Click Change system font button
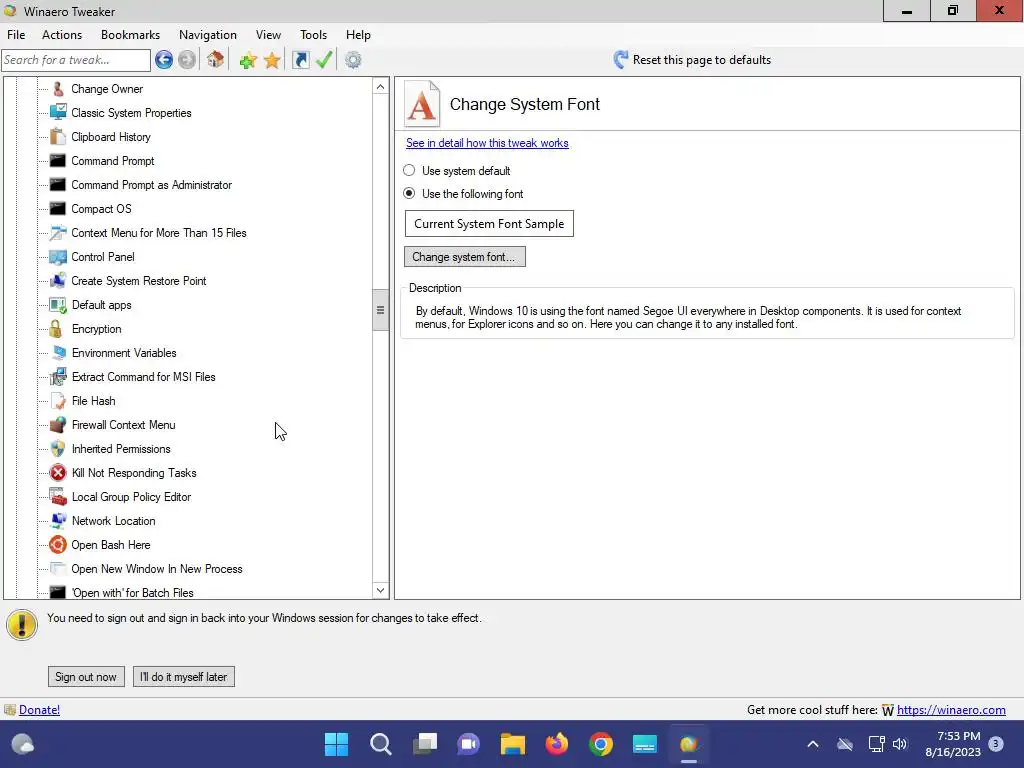The height and width of the screenshot is (768, 1024). pos(464,257)
